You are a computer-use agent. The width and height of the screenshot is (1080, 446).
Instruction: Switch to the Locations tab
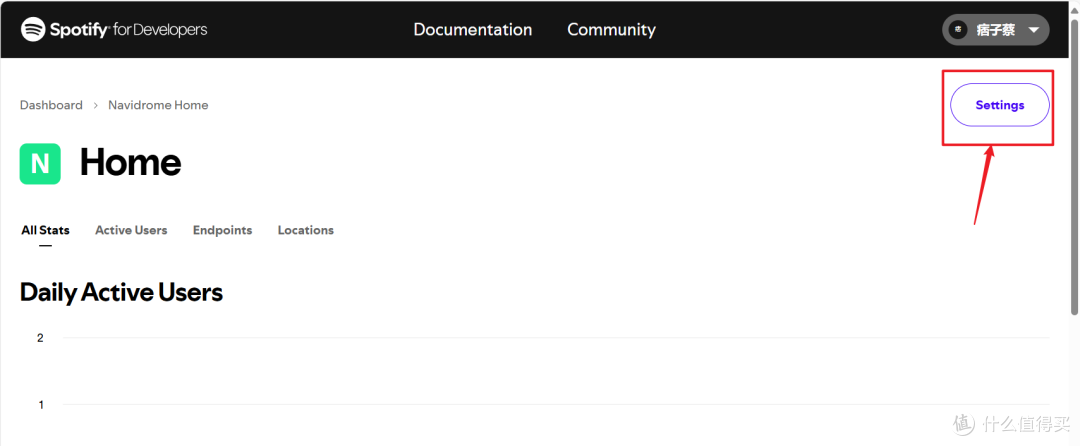click(306, 231)
